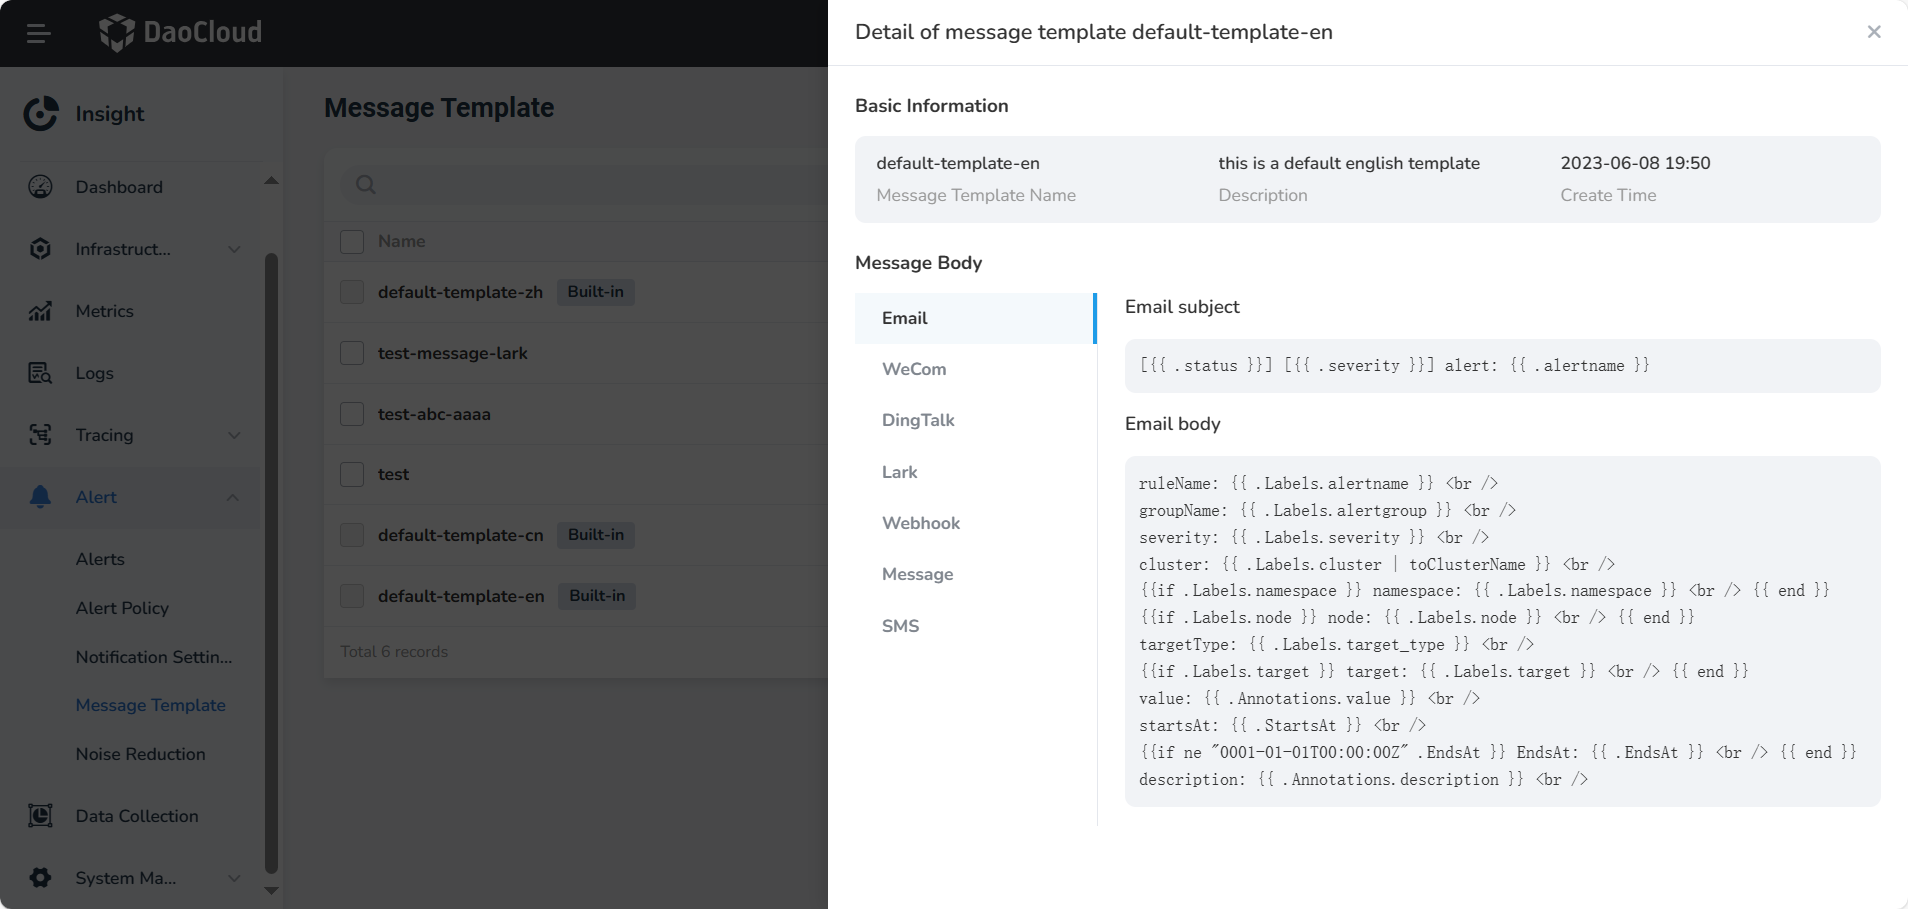This screenshot has height=909, width=1908.
Task: Click the DaoCloud logo
Action: coord(181,32)
